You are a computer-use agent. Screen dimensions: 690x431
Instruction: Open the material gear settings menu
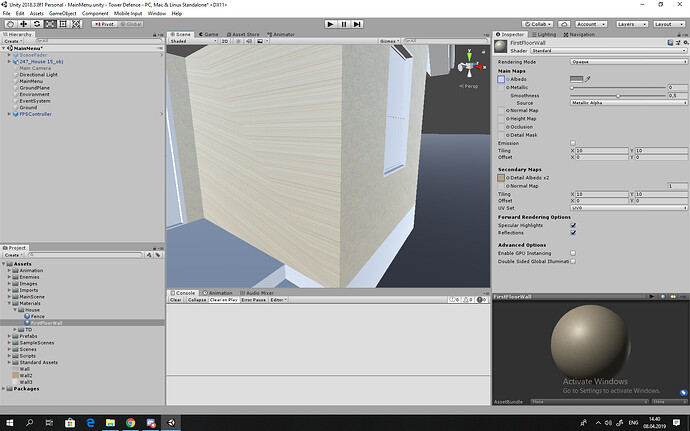pyautogui.click(x=685, y=43)
